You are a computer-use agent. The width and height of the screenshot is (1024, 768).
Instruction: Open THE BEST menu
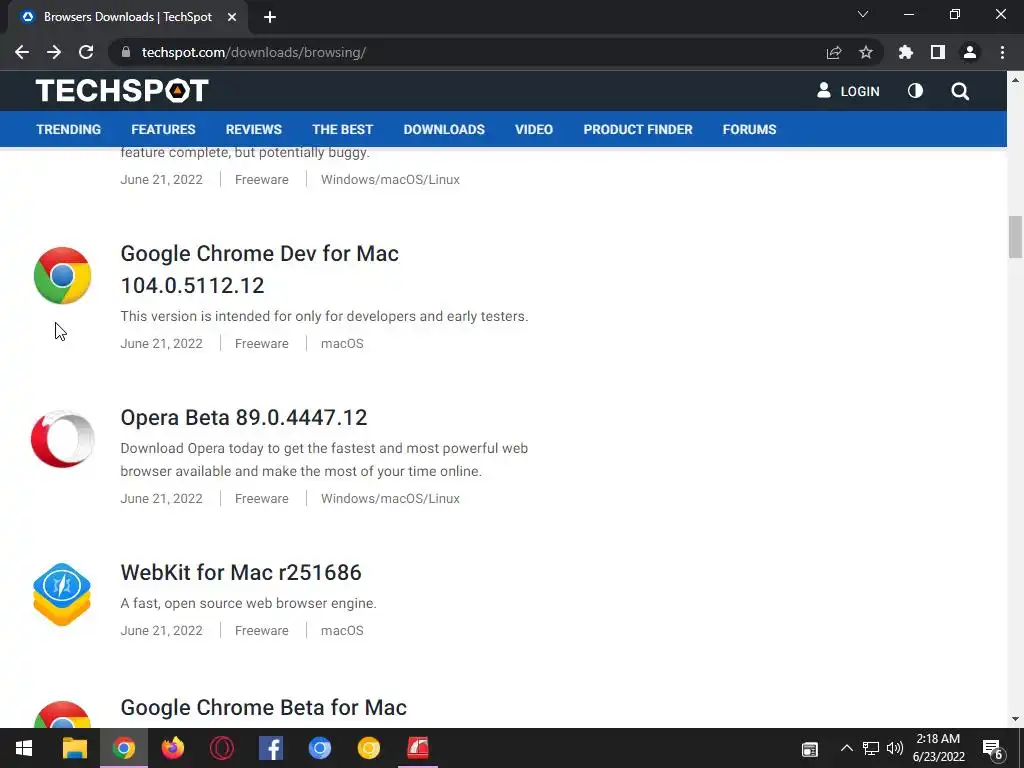pos(342,129)
